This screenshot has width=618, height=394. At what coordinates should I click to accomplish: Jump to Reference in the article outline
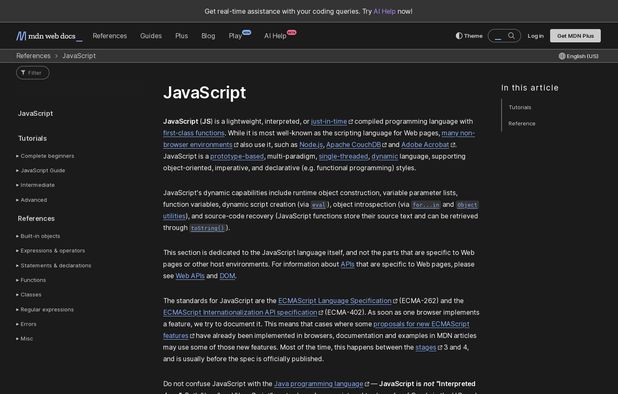tap(521, 124)
